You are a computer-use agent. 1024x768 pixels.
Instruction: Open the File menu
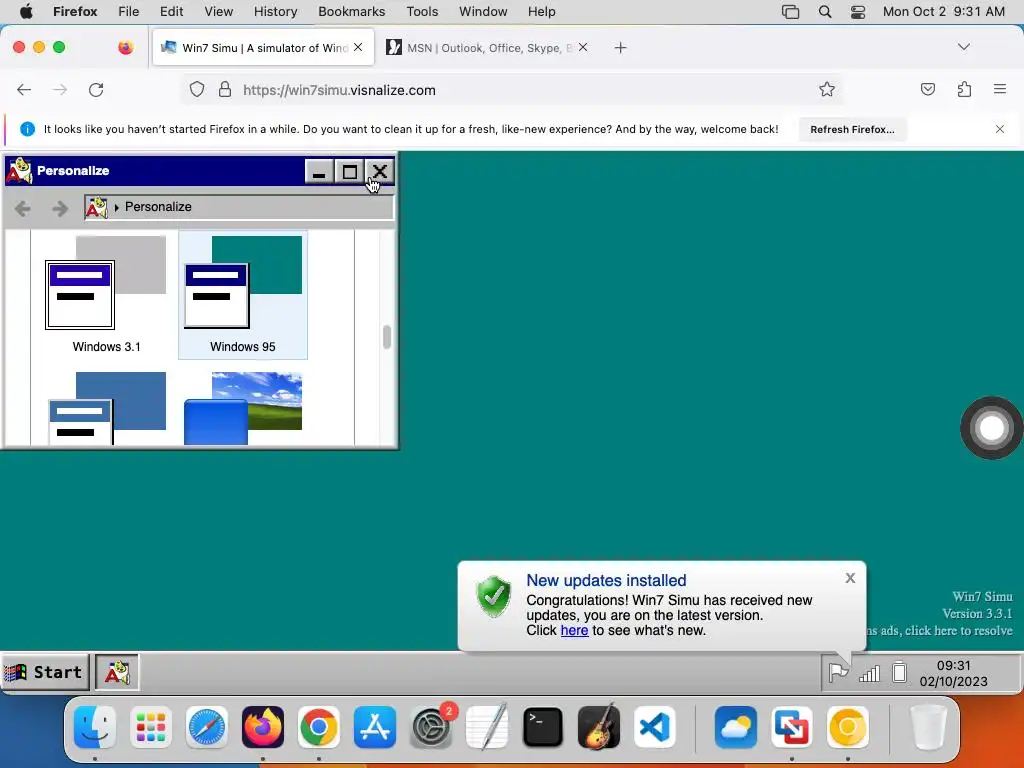[129, 12]
